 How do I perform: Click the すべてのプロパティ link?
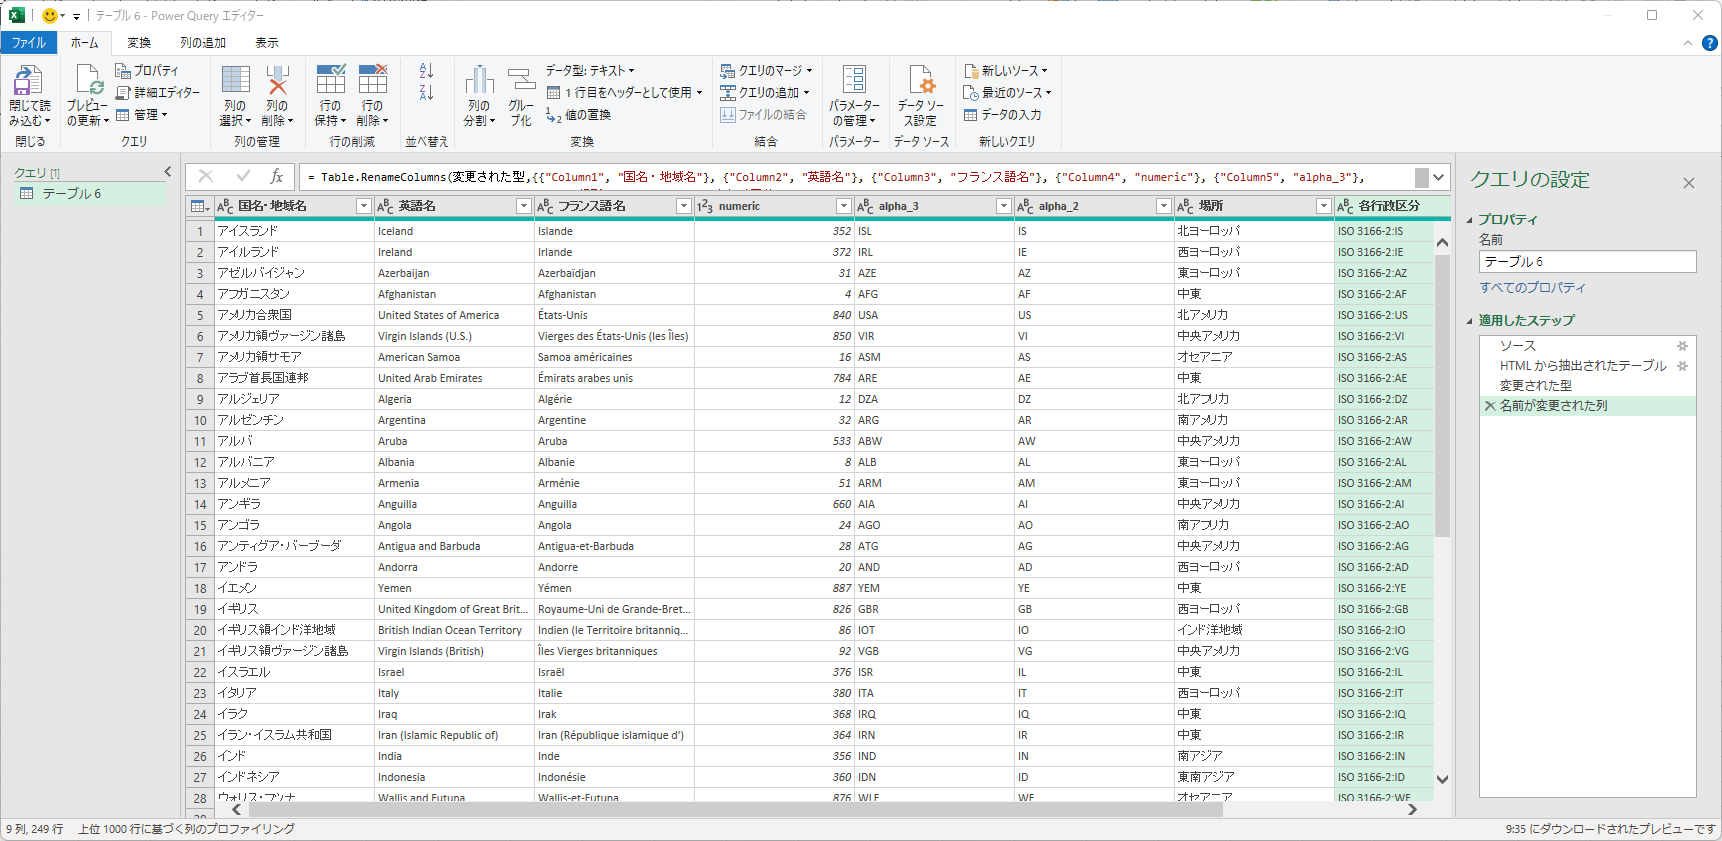tap(1532, 288)
